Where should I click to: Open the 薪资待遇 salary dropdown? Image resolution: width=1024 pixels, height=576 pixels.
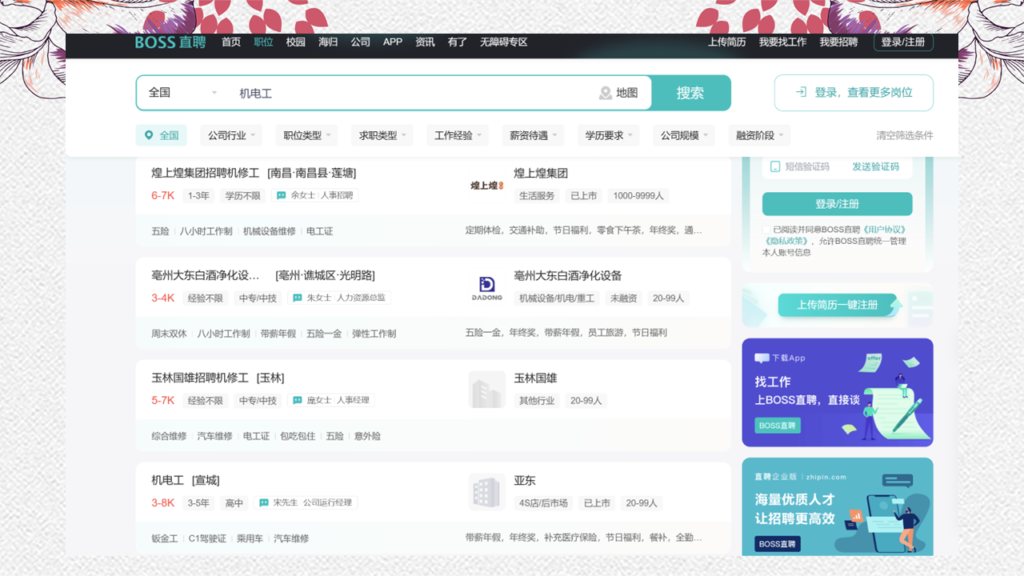[535, 135]
